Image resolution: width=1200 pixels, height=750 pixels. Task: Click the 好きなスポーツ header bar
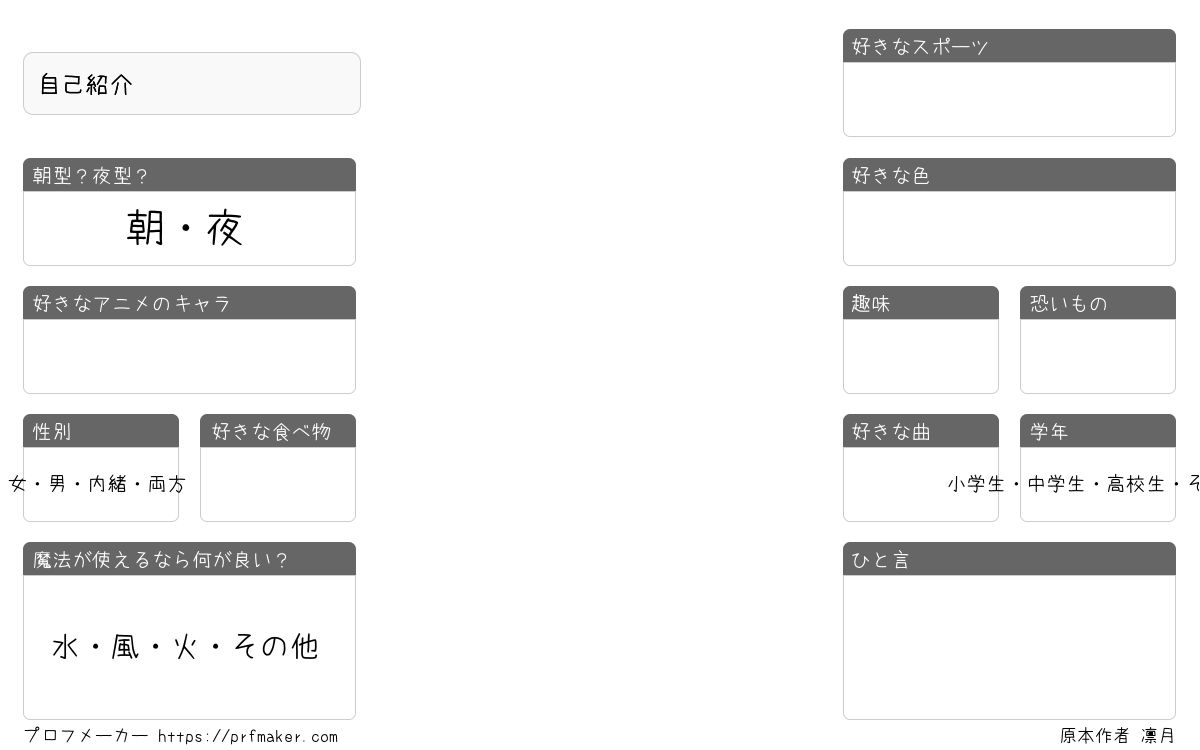[1009, 46]
